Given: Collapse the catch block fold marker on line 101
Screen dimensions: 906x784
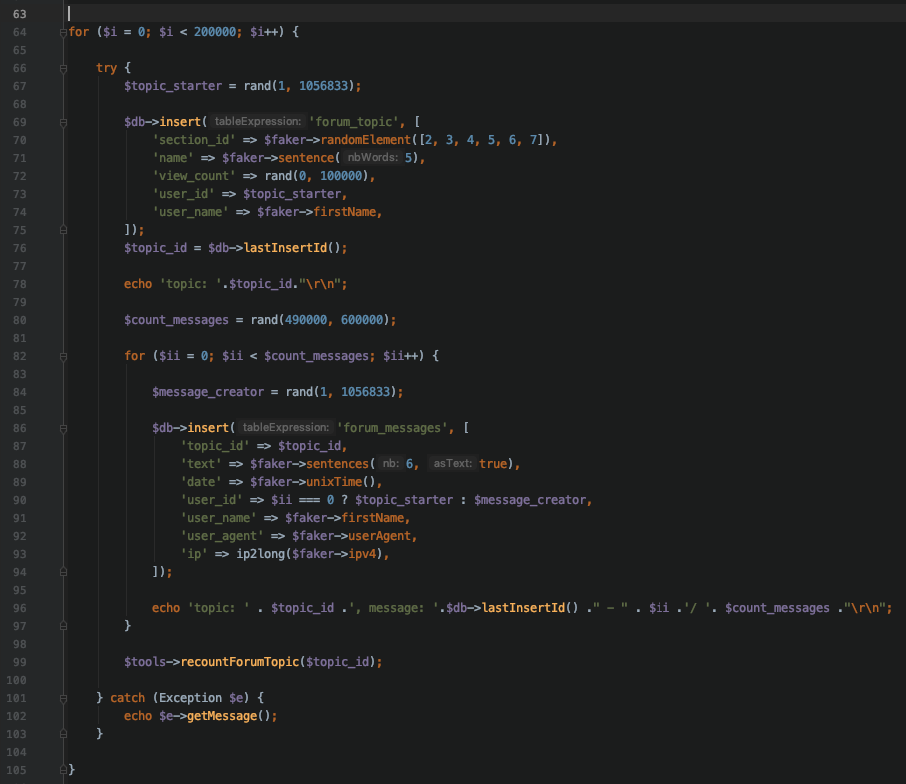Looking at the screenshot, I should (x=63, y=696).
